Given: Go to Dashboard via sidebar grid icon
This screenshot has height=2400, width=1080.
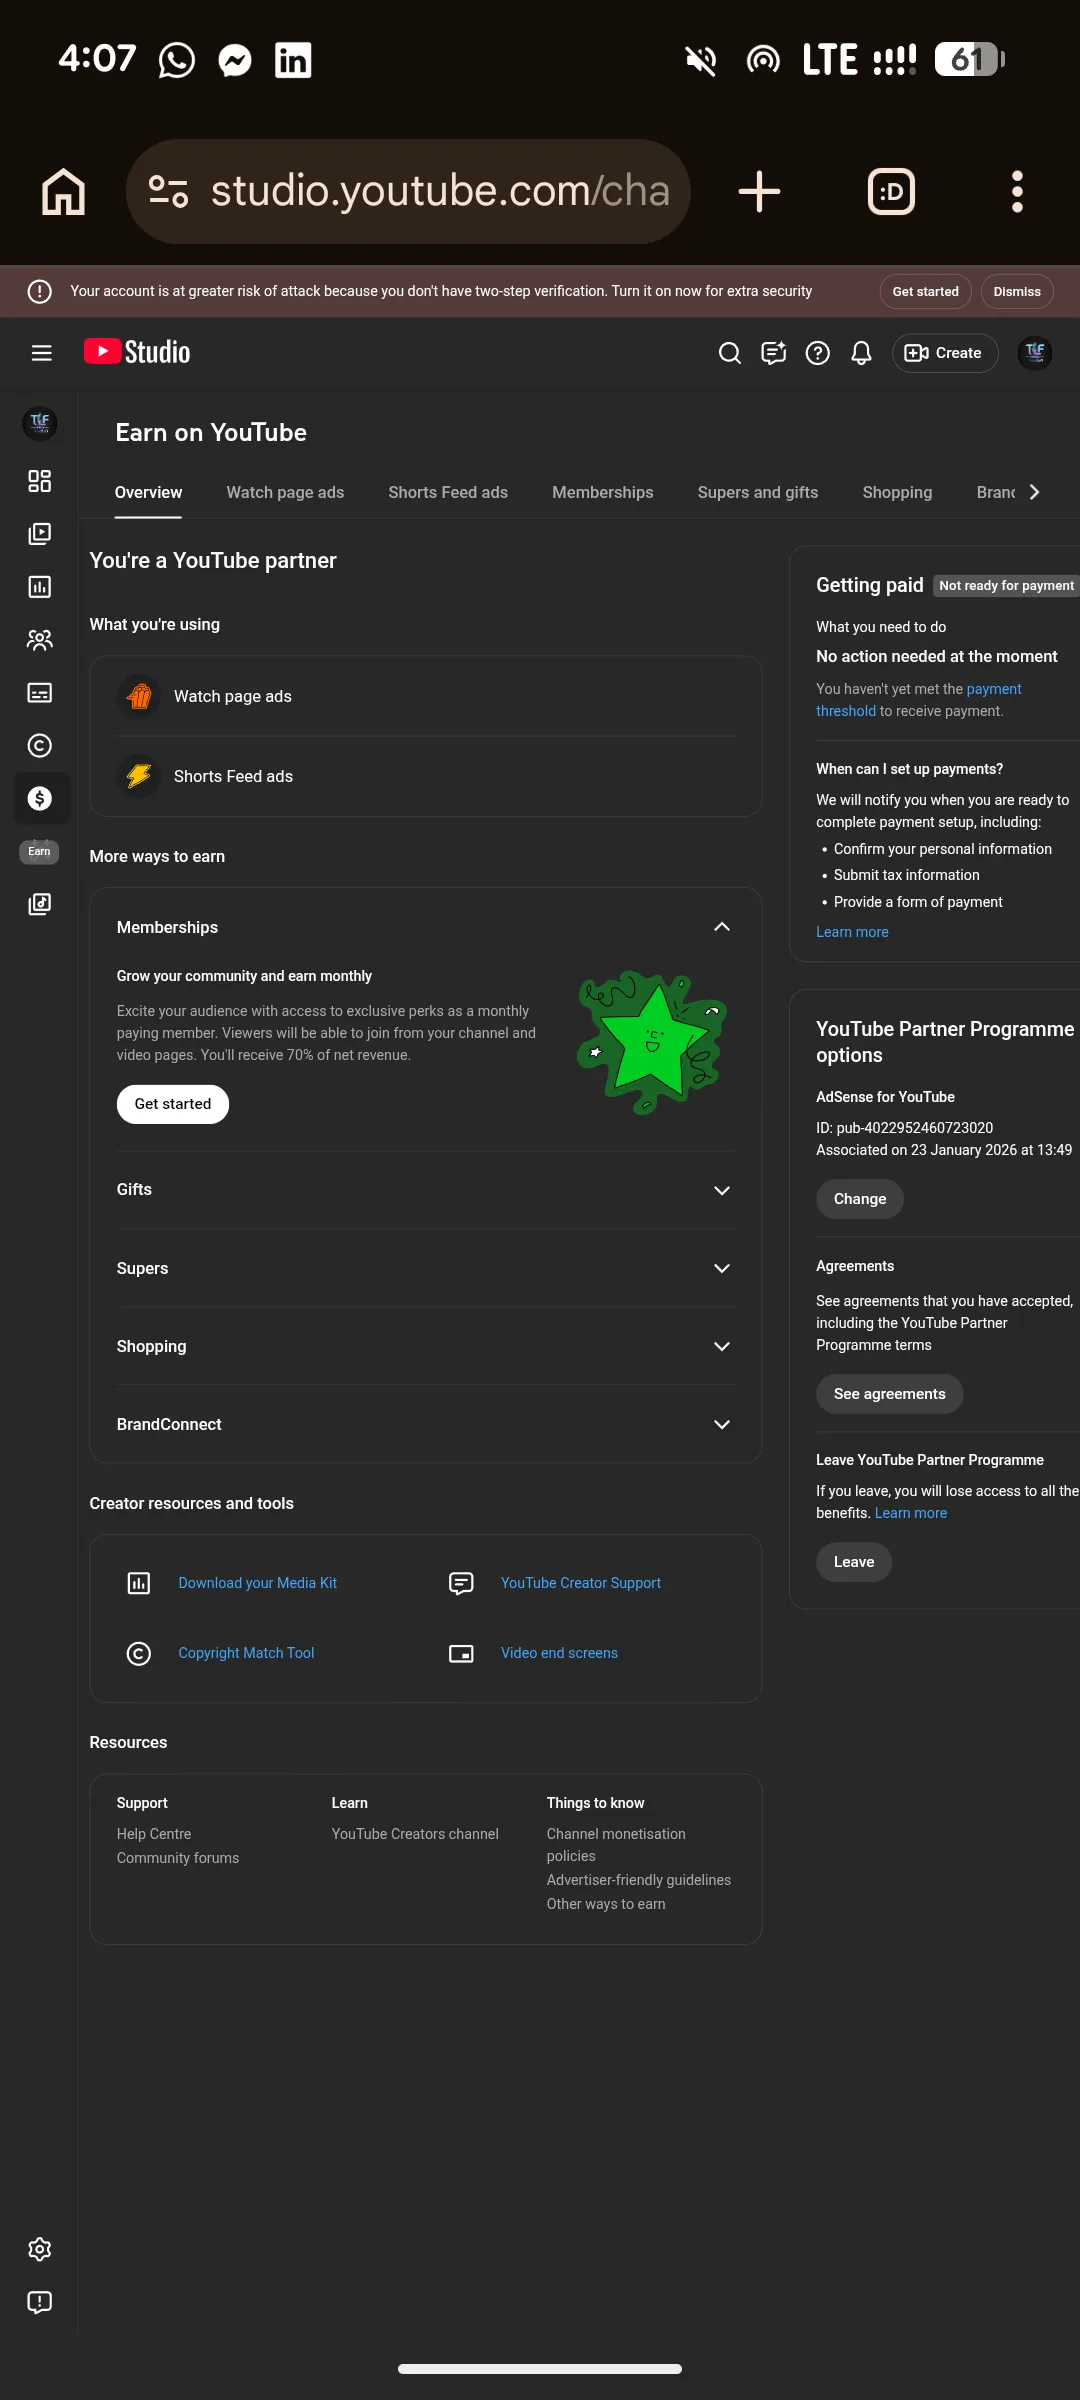Looking at the screenshot, I should coord(40,481).
